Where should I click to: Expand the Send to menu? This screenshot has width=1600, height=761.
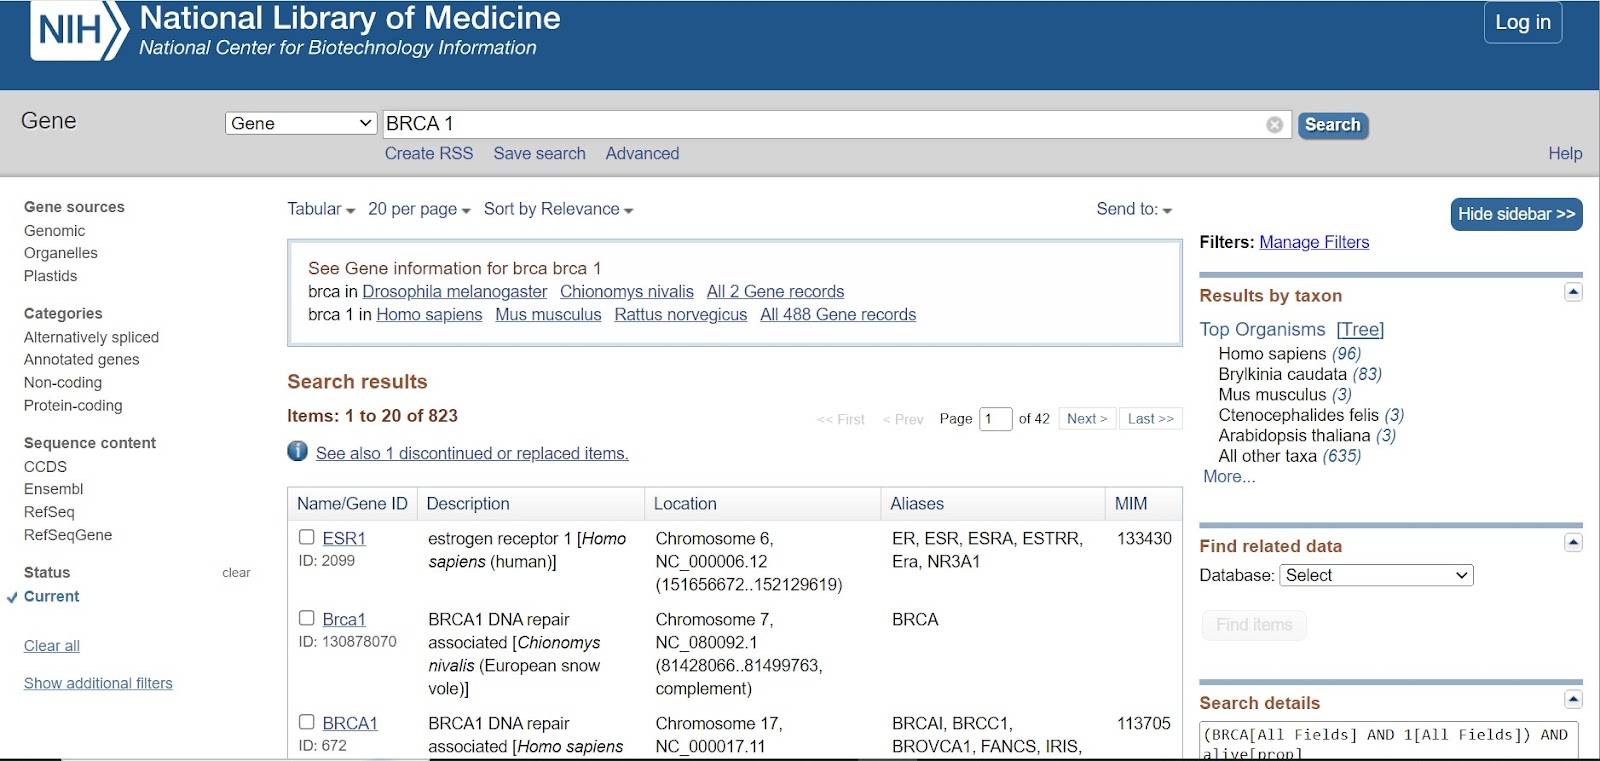click(x=1134, y=209)
